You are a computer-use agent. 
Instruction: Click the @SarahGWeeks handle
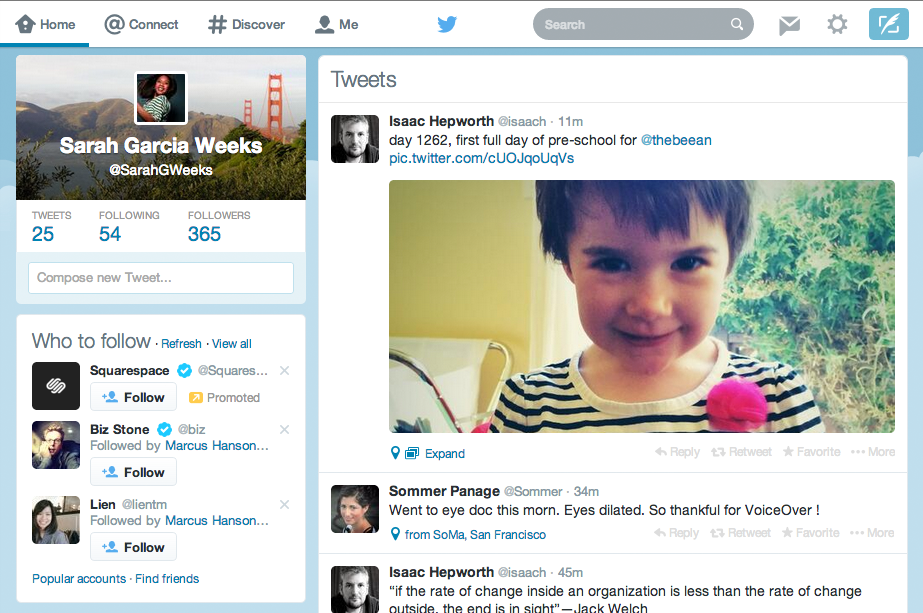[161, 170]
